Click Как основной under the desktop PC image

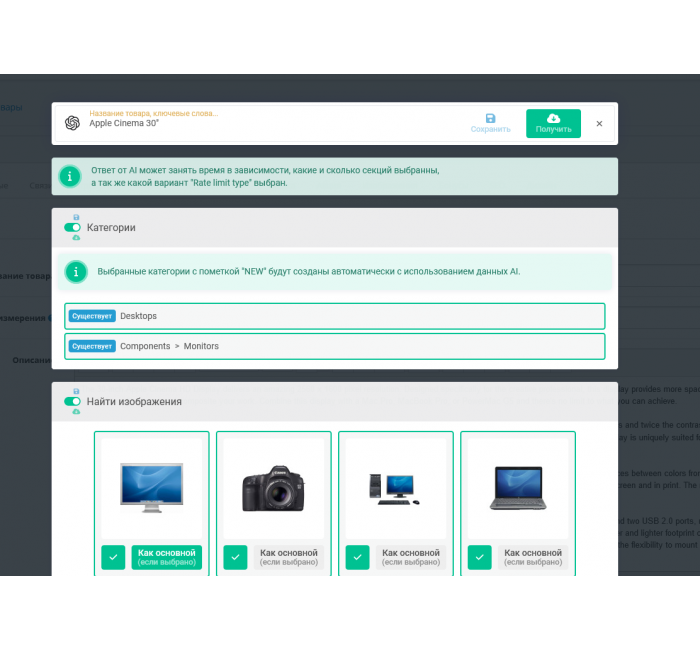pos(411,557)
